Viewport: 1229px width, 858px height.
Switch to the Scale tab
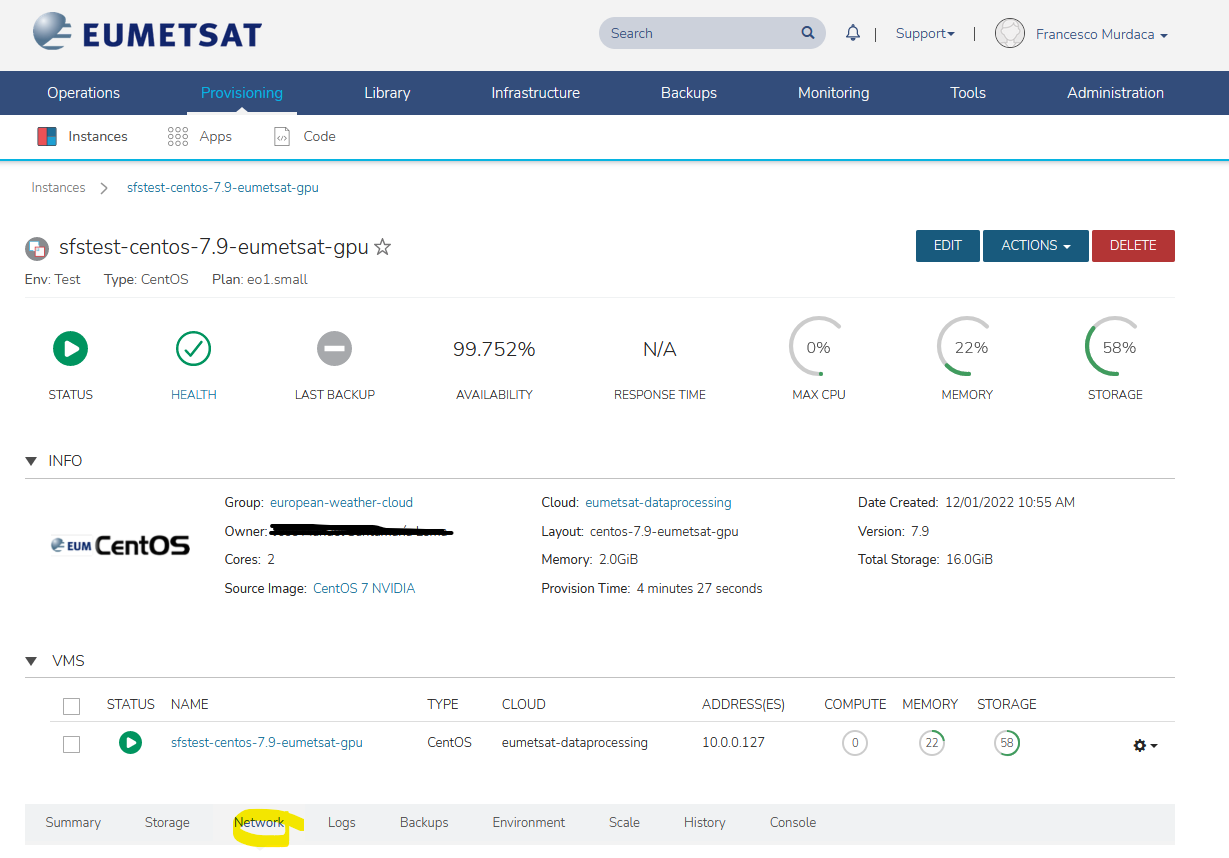[624, 823]
